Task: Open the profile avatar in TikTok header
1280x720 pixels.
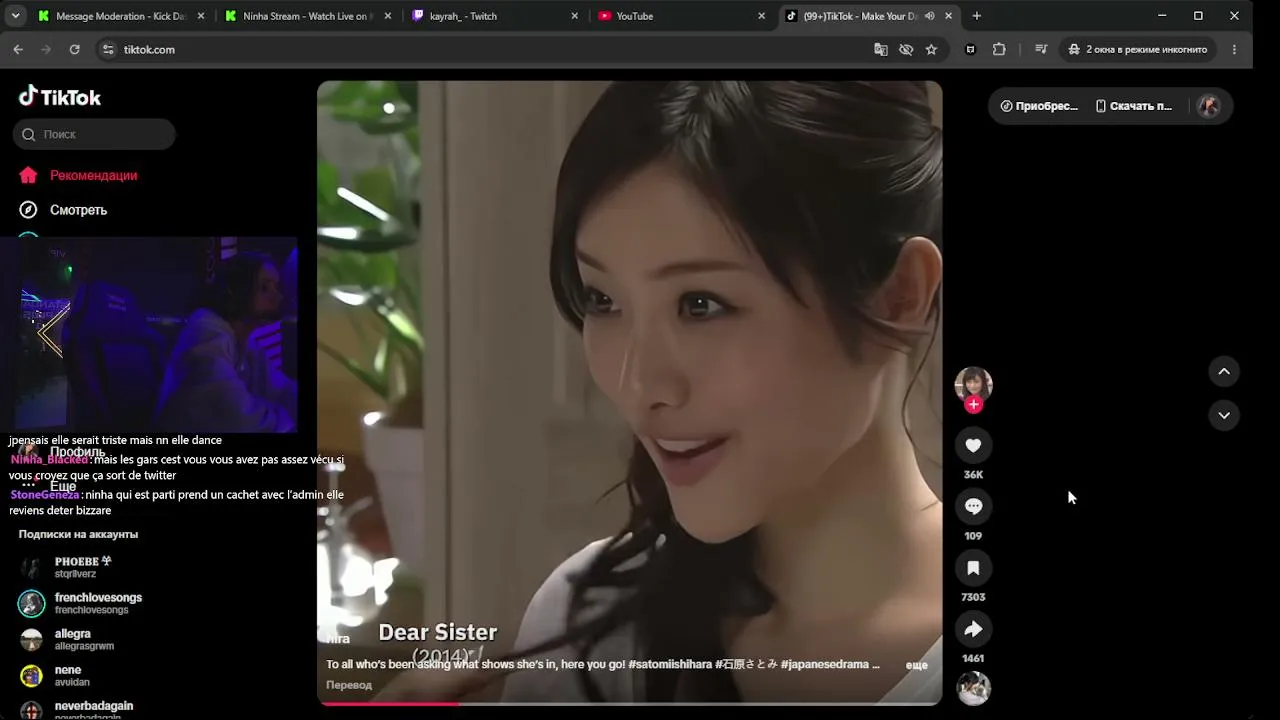Action: point(1209,106)
